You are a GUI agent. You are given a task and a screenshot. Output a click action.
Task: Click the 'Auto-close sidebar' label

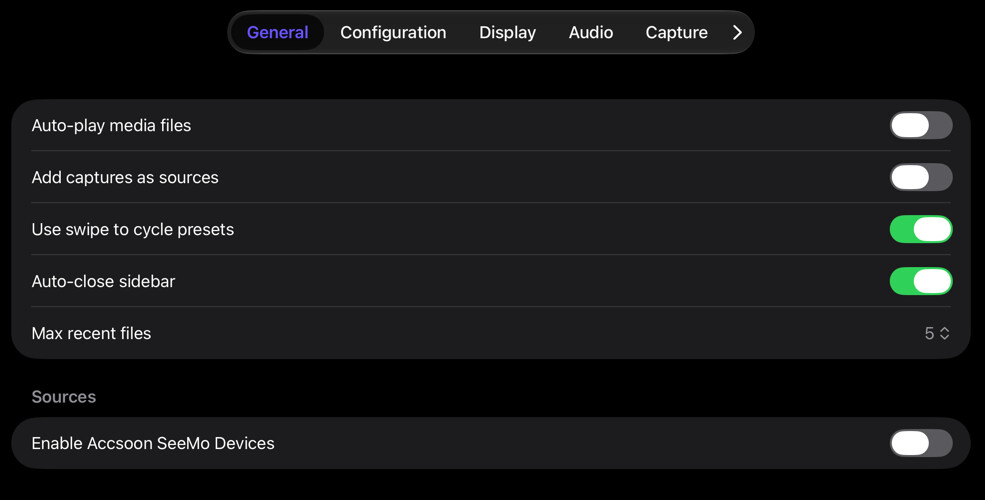[103, 281]
